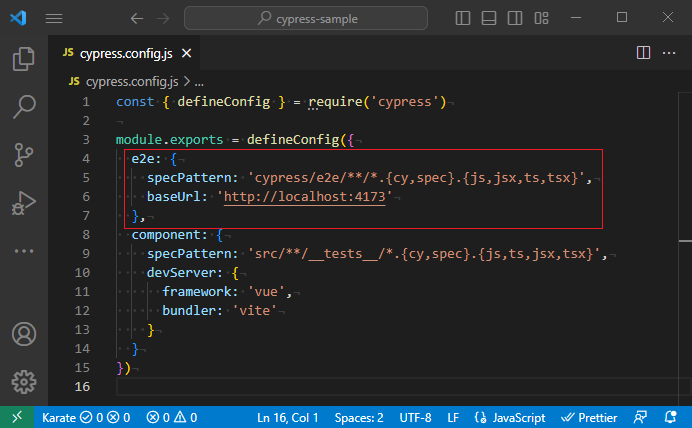
Task: Click line number 4 in the gutter
Action: click(x=86, y=158)
